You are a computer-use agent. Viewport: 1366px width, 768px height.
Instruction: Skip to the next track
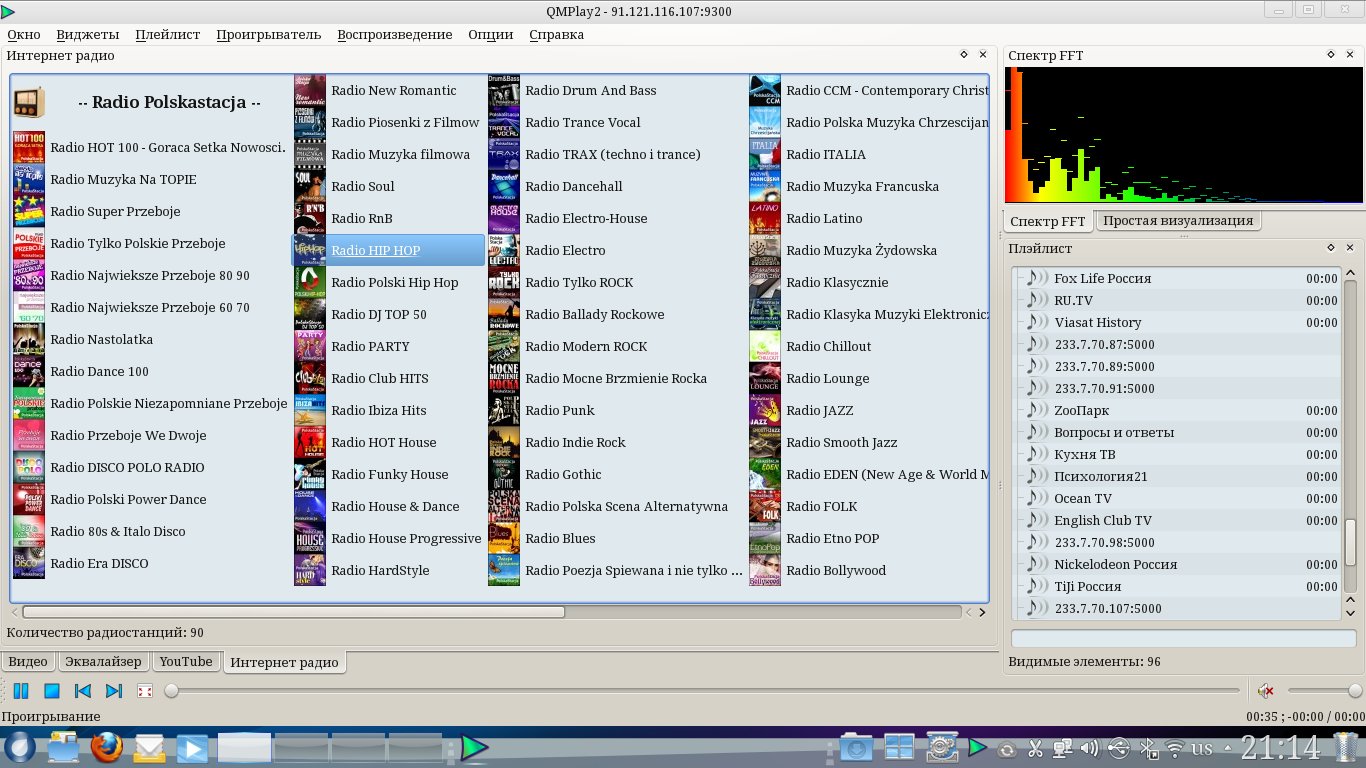tap(114, 691)
